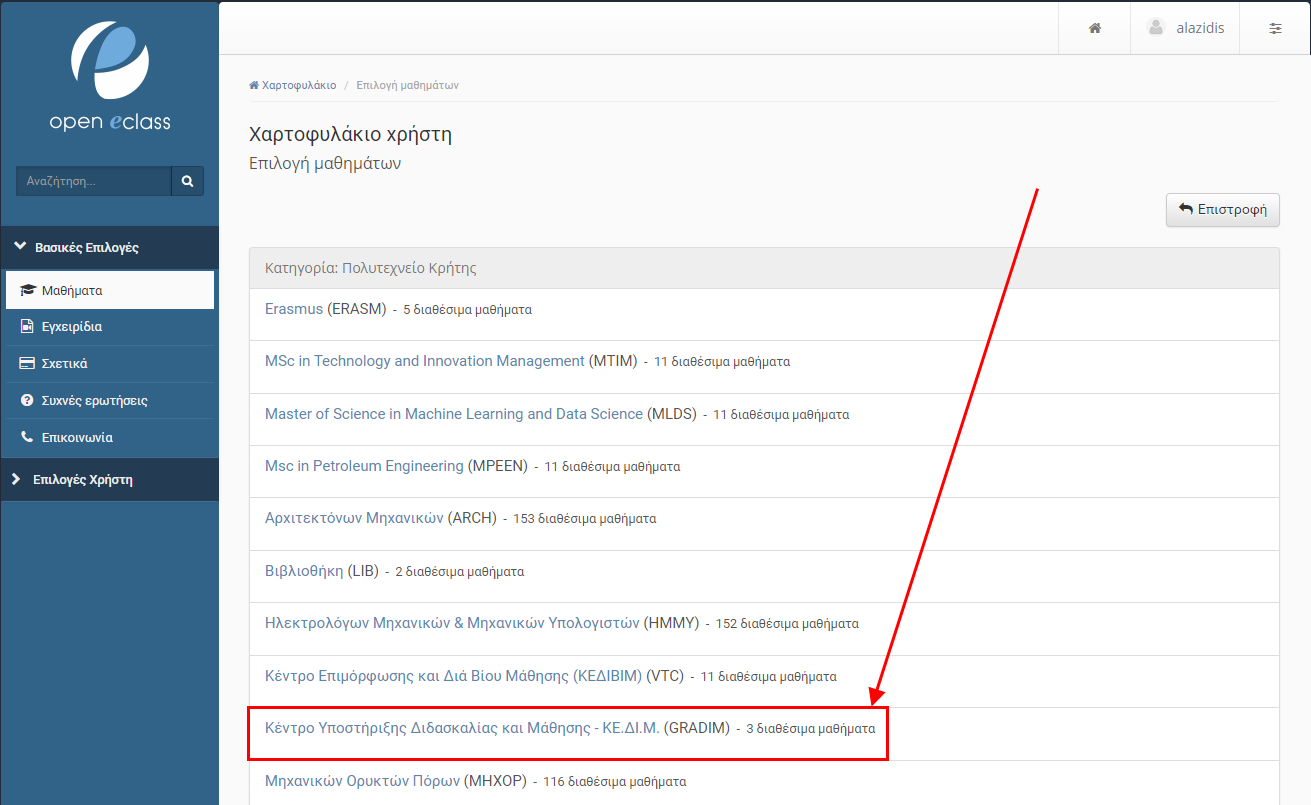Click the 153 διαθέσιμα μαθήματα text
Viewport: 1311px width, 805px height.
[x=585, y=519]
